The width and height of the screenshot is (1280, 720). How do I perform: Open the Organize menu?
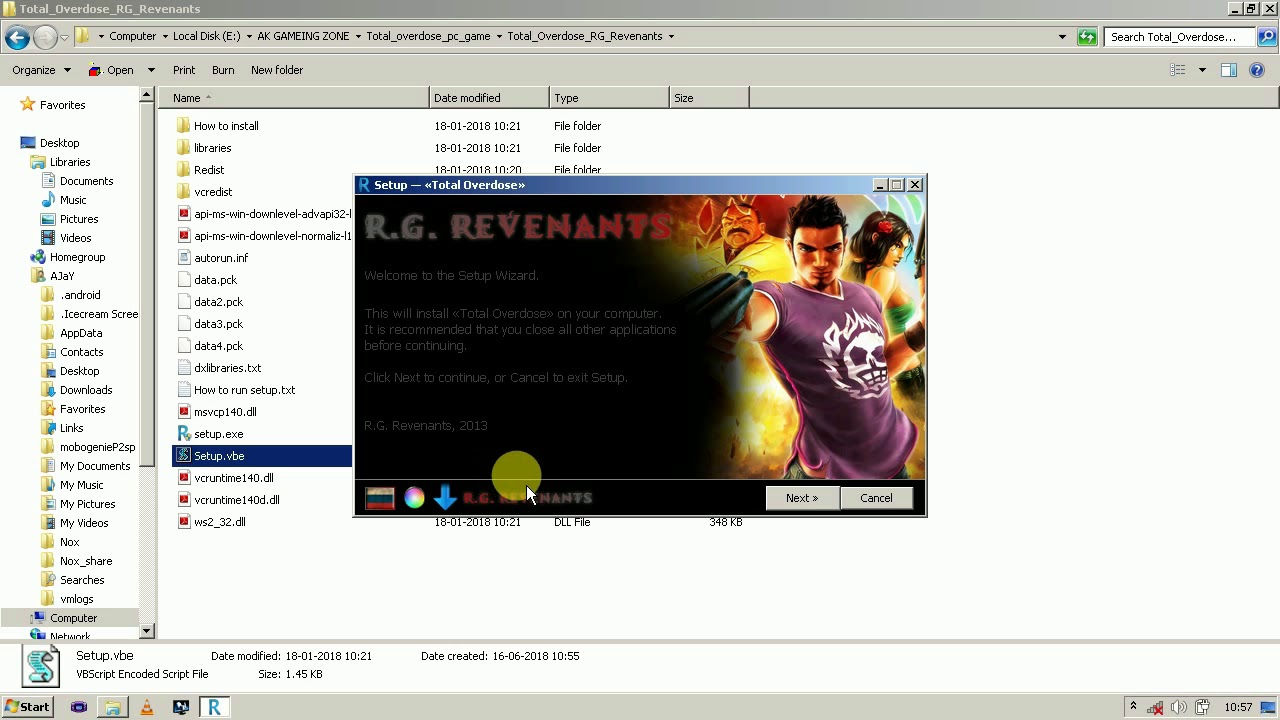pyautogui.click(x=41, y=70)
